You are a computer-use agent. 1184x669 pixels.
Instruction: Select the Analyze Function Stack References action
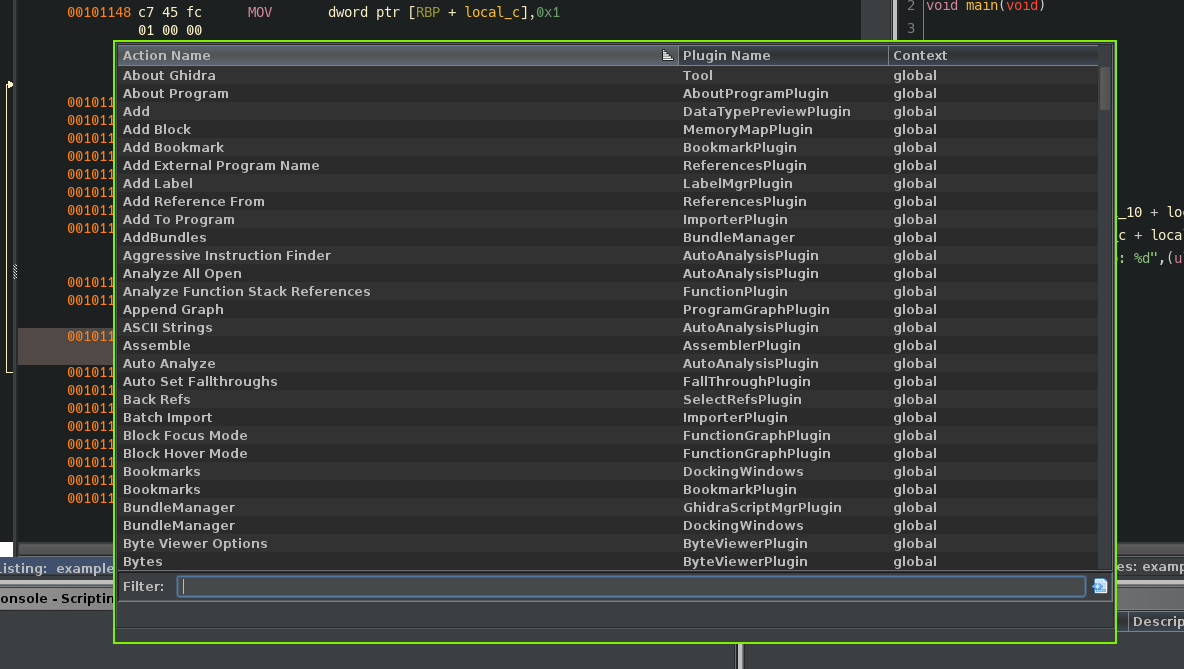(608, 291)
